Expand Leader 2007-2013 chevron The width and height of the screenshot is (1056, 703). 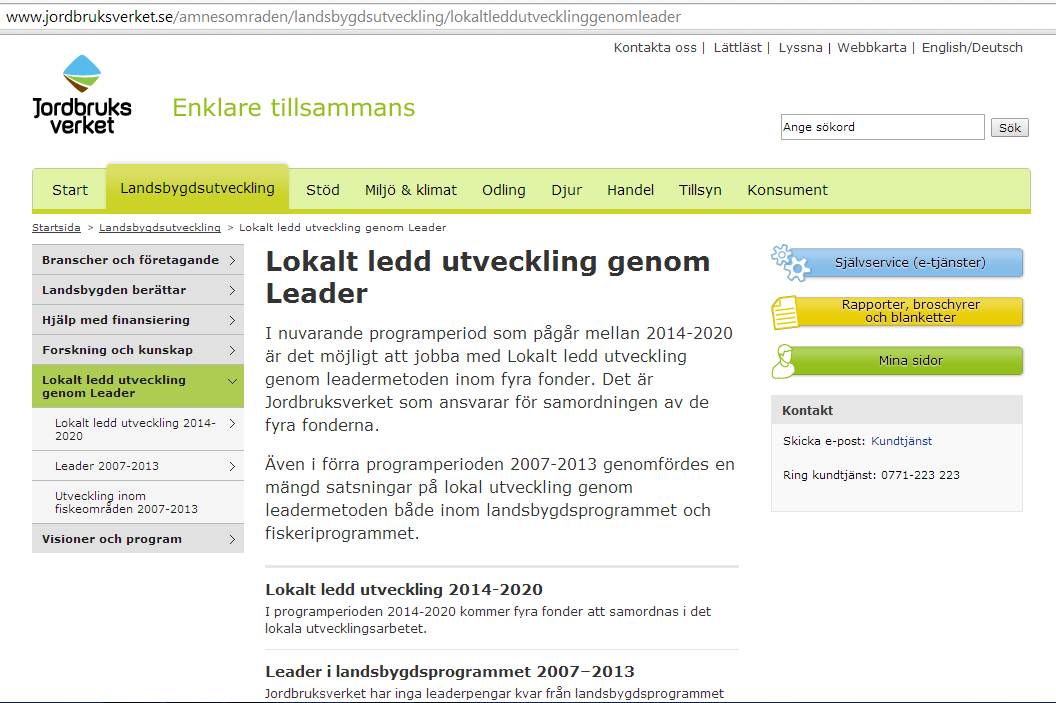pos(232,467)
